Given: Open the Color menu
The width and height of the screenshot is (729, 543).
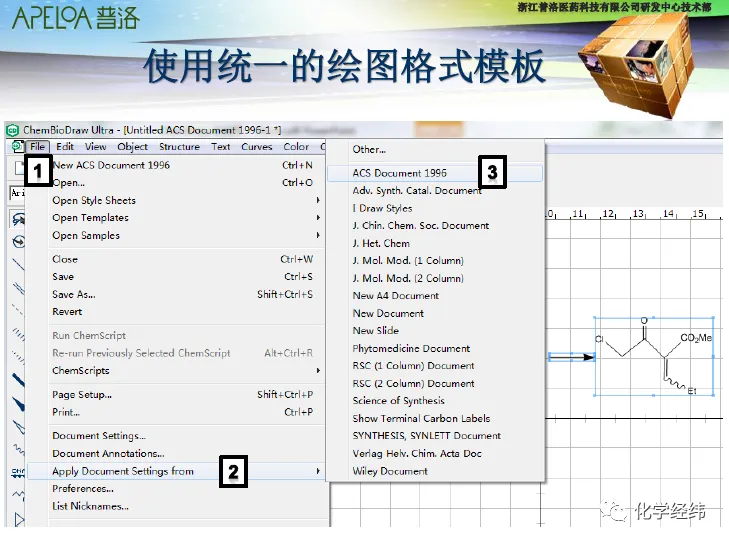Looking at the screenshot, I should tap(296, 147).
